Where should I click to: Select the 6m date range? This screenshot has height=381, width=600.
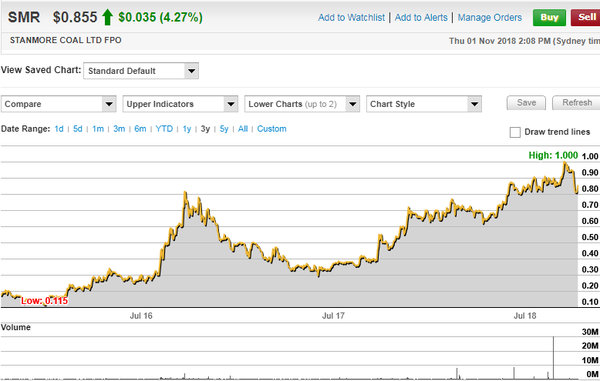coord(140,129)
